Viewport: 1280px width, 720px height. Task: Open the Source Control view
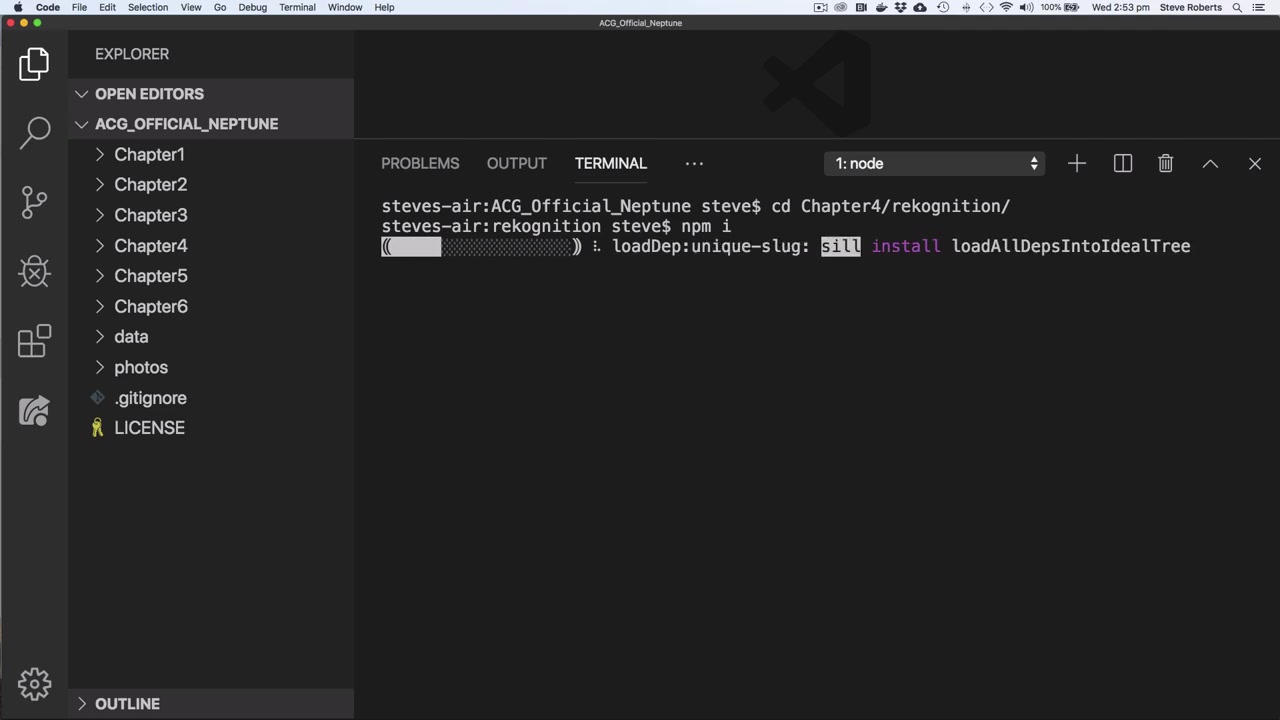click(34, 202)
